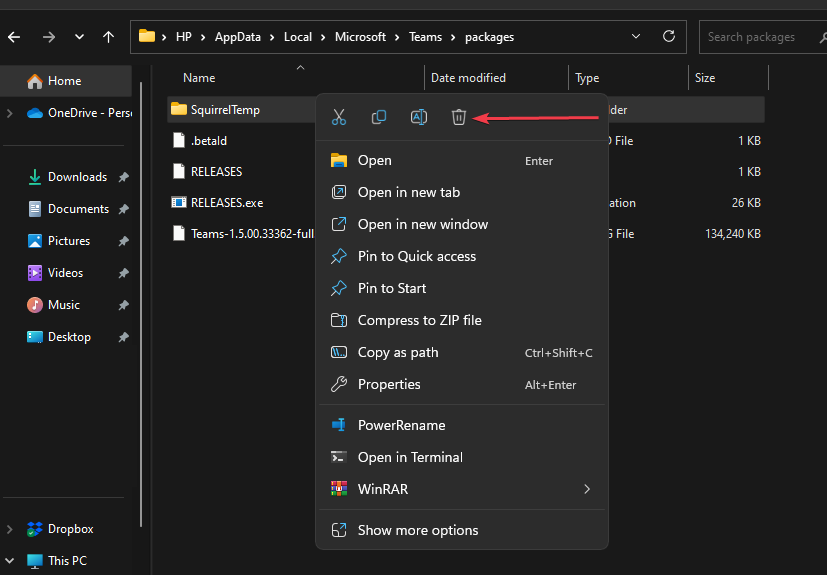Sort by Type column header

click(x=587, y=78)
